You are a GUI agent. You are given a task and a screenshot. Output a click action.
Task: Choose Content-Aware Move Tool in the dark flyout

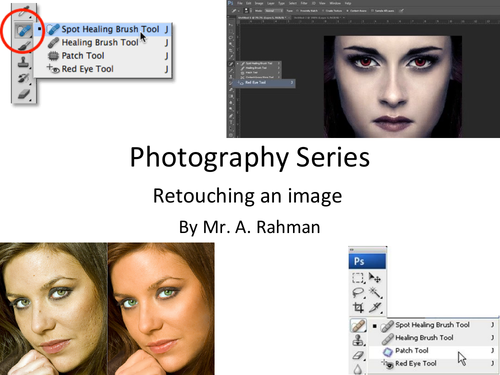[259, 77]
